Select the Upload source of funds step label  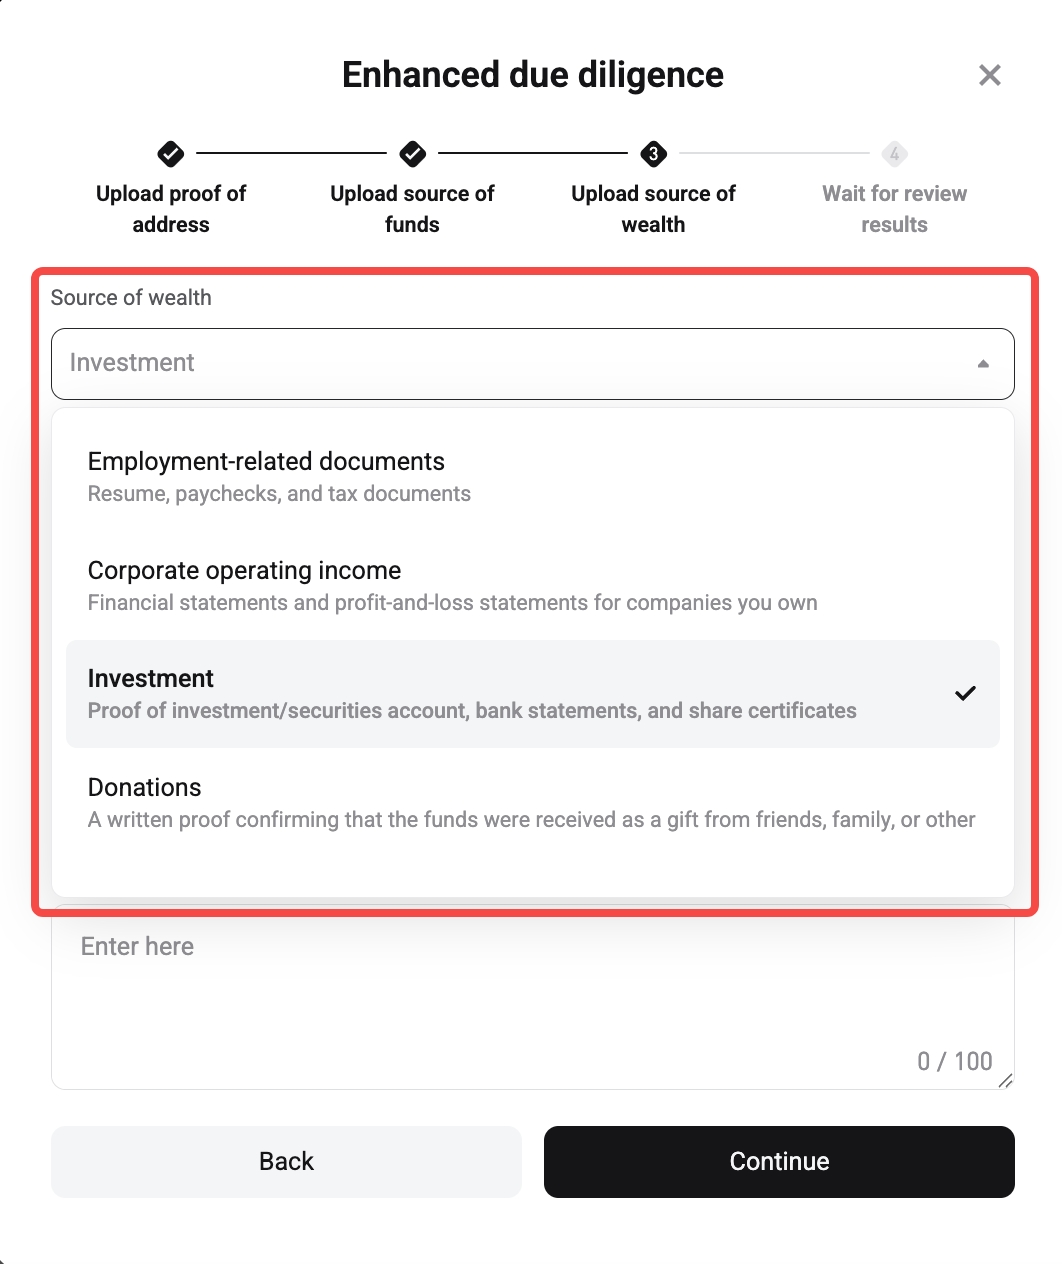[x=412, y=209]
